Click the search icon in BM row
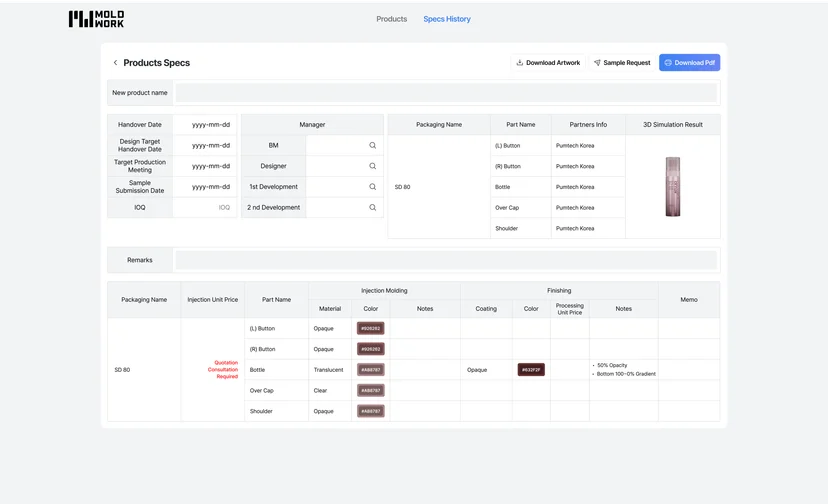Screen dimensions: 828x504 372,145
